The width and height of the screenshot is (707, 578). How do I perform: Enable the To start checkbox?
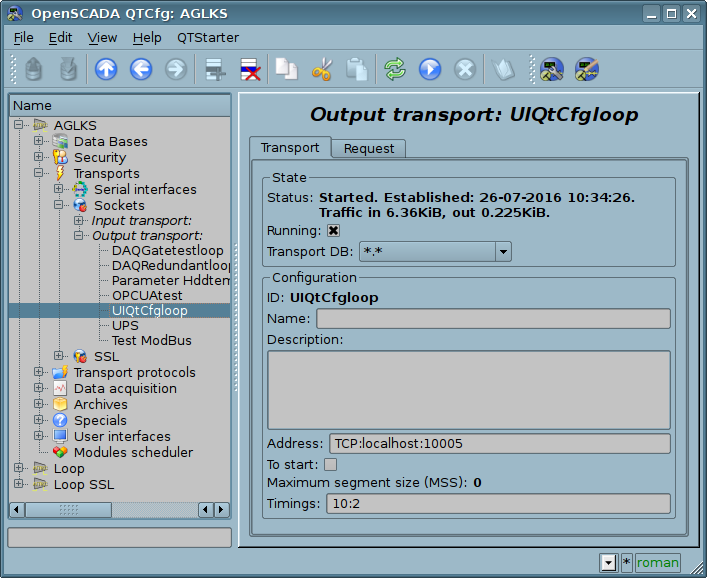(331, 464)
